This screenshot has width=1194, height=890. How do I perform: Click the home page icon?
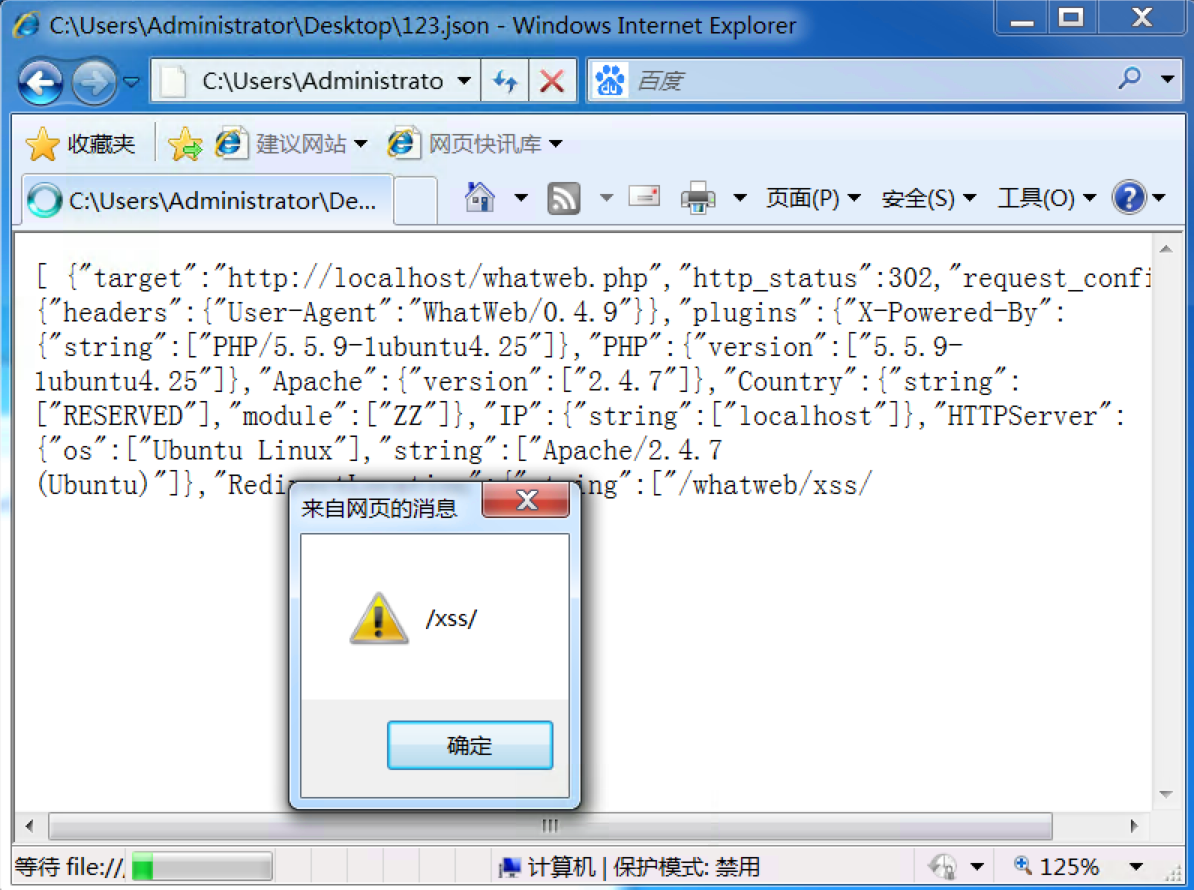tap(482, 197)
